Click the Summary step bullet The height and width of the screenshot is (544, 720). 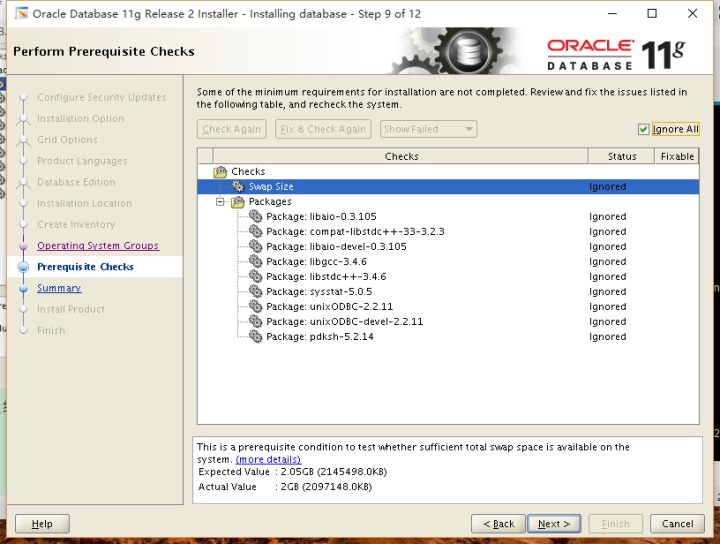[x=23, y=288]
